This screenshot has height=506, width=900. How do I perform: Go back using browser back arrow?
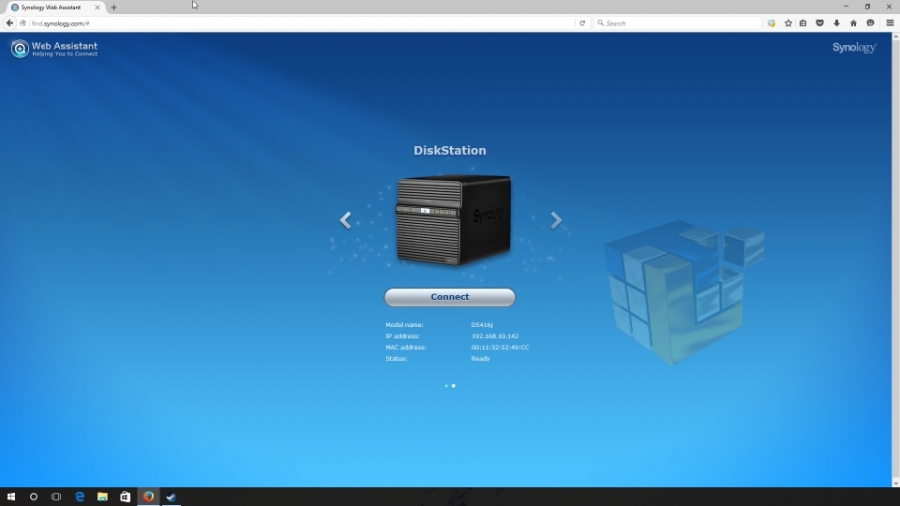tap(10, 23)
